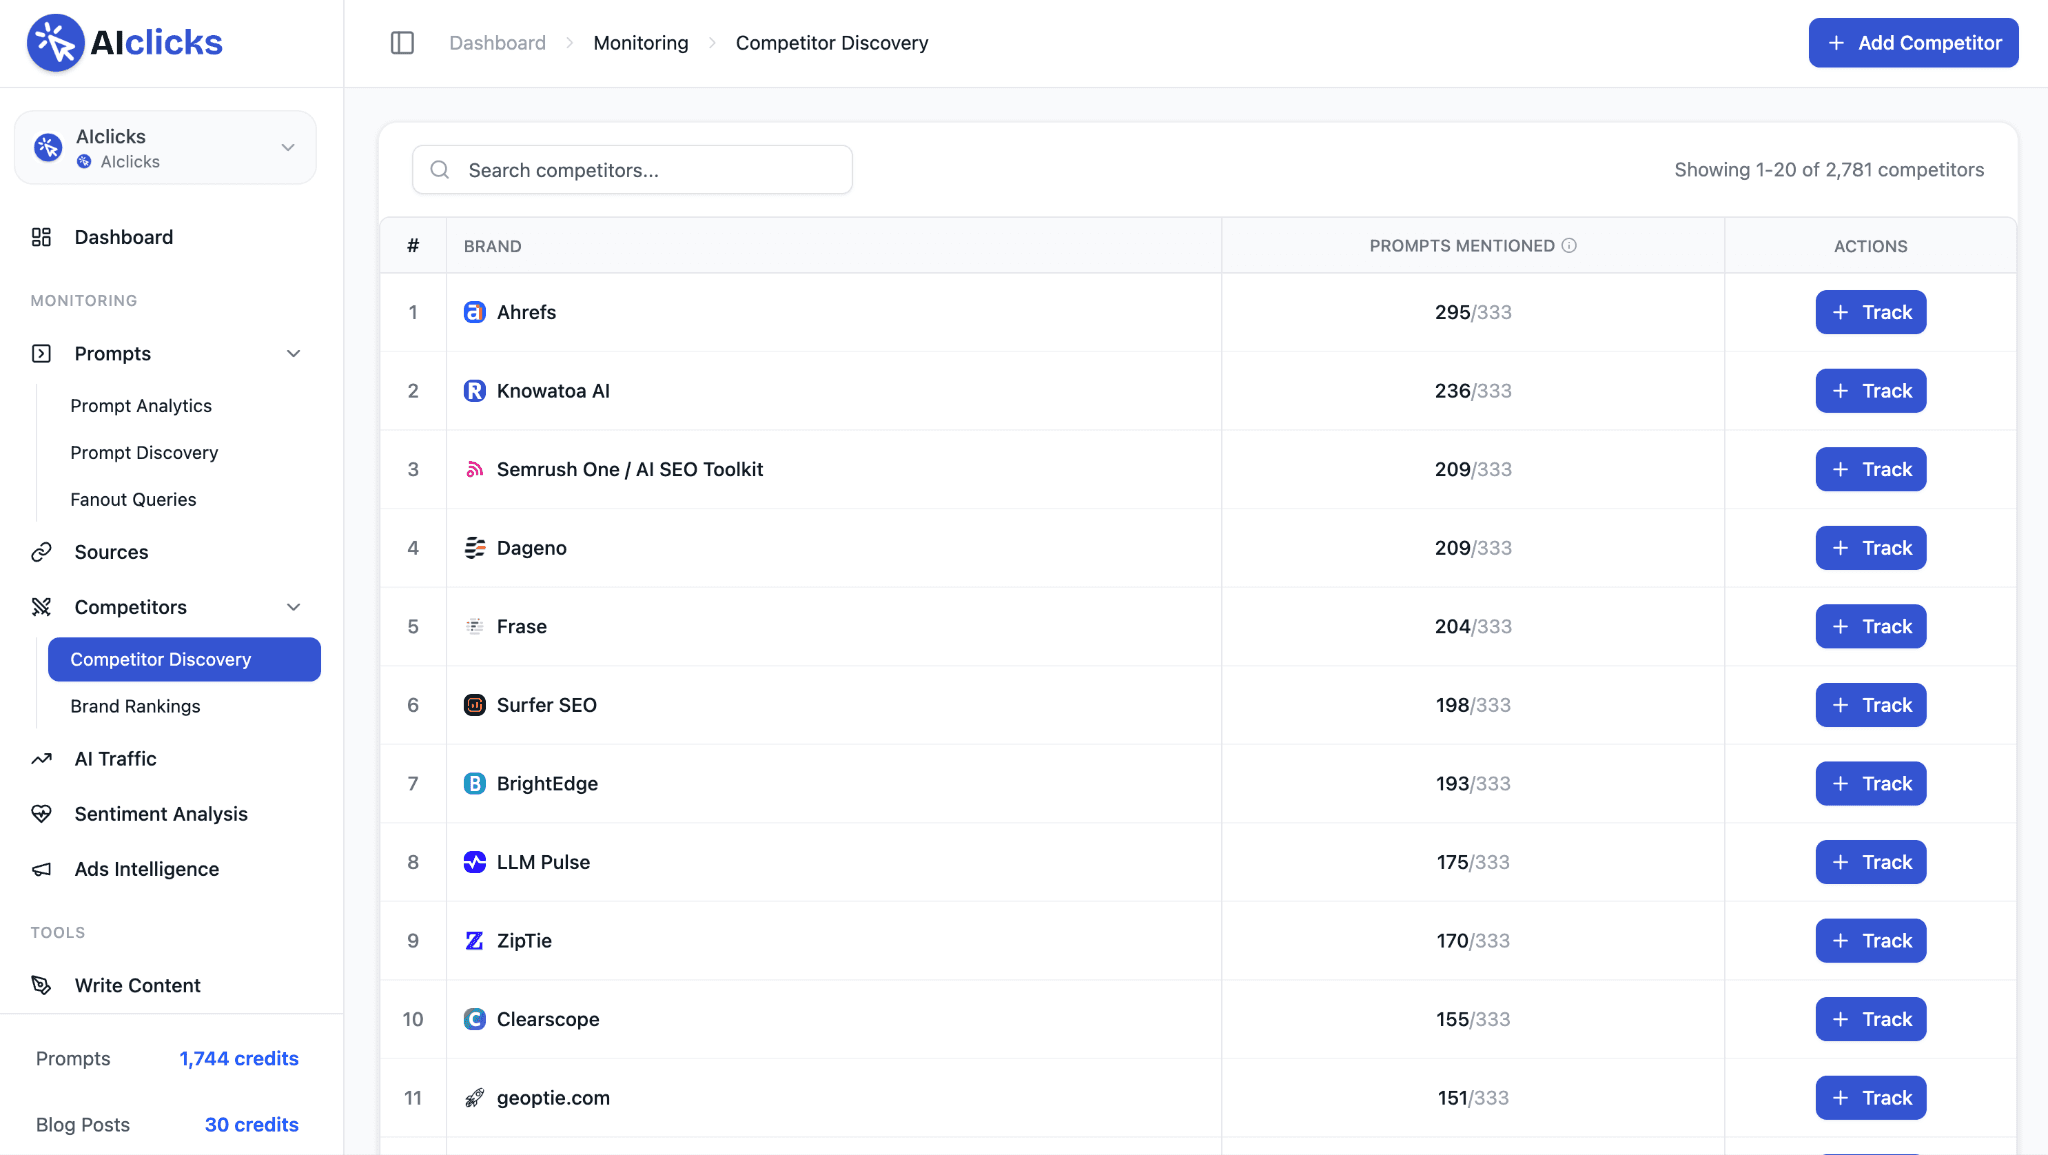Open the AIclicks workspace switcher chevron
Screen dimensions: 2048x1155
click(288, 147)
